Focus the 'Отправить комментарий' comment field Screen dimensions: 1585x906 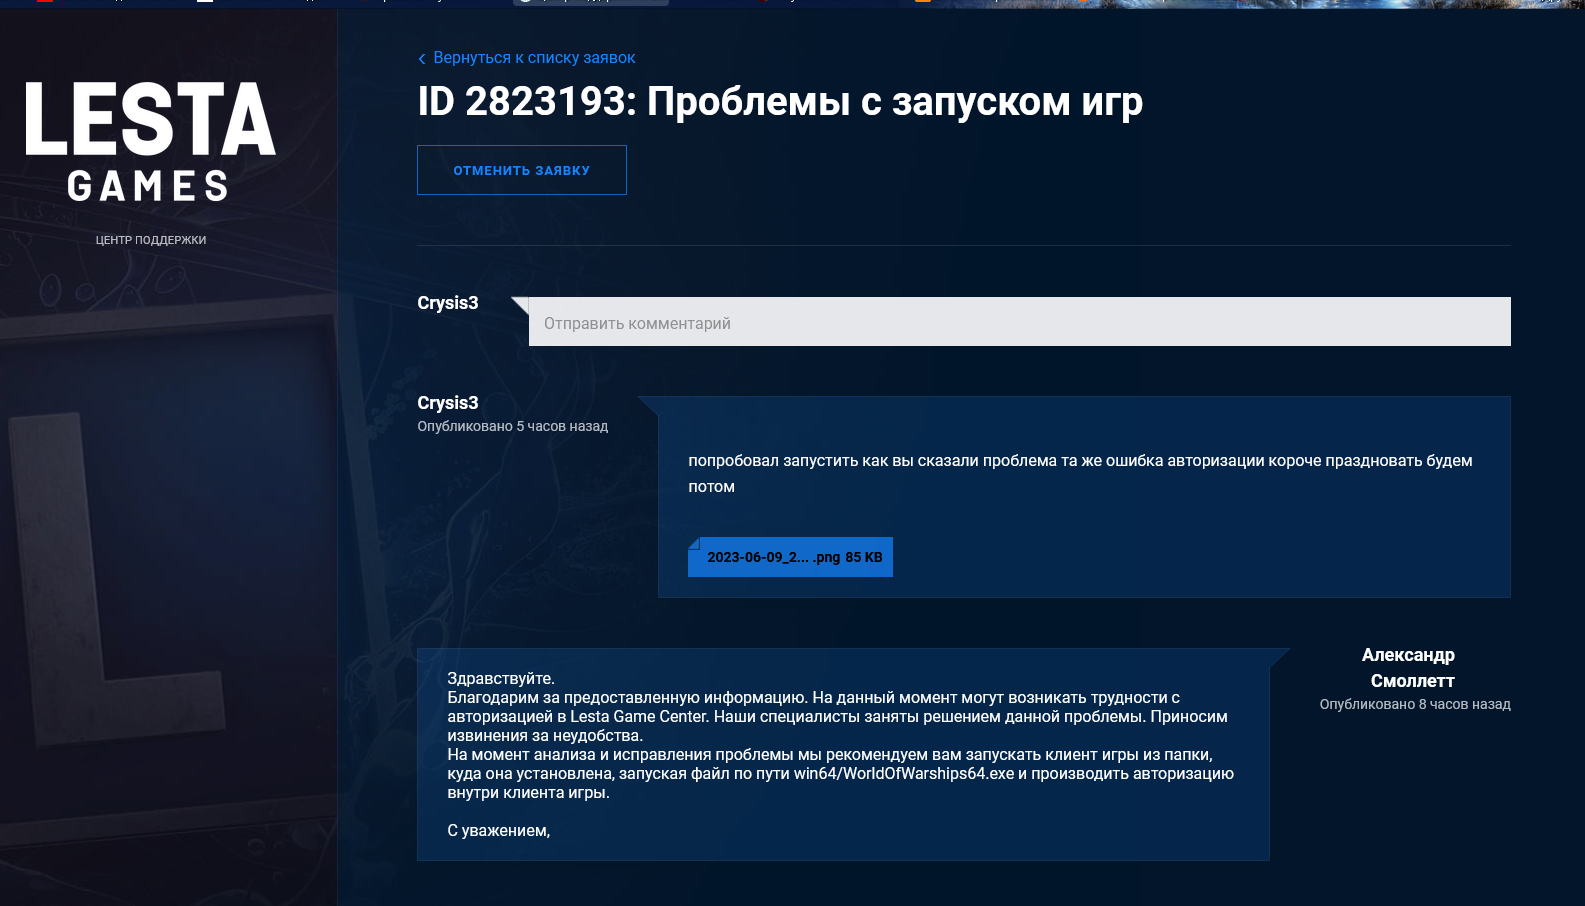coord(1019,322)
